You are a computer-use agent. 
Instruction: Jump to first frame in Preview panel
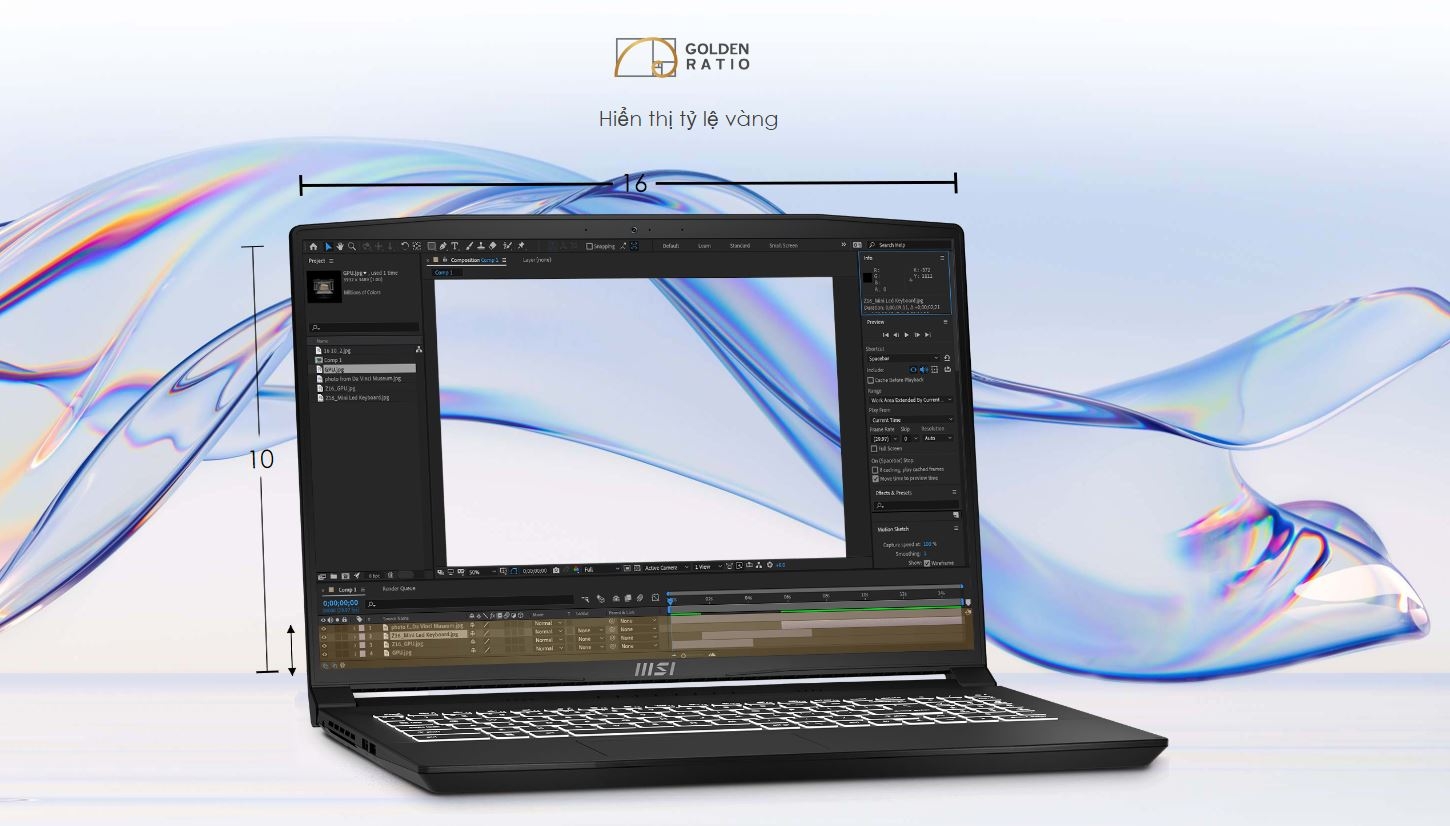886,335
